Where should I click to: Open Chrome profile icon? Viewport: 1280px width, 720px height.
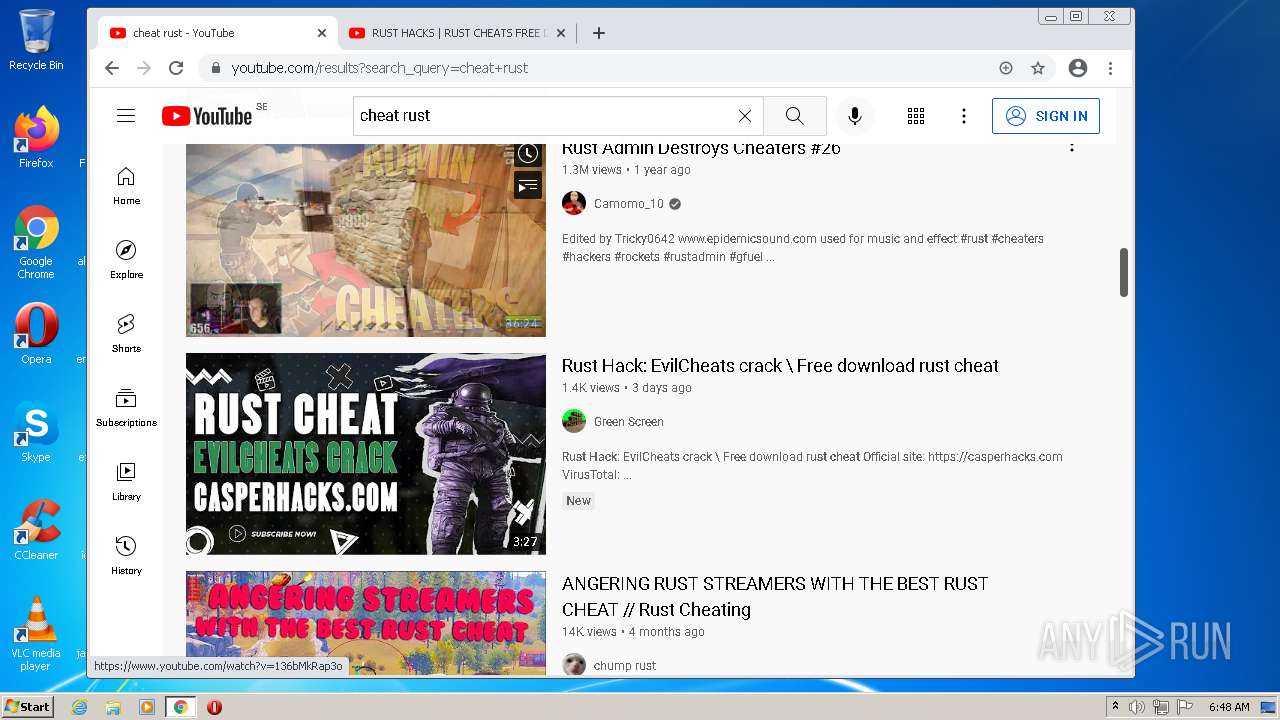tap(1078, 68)
